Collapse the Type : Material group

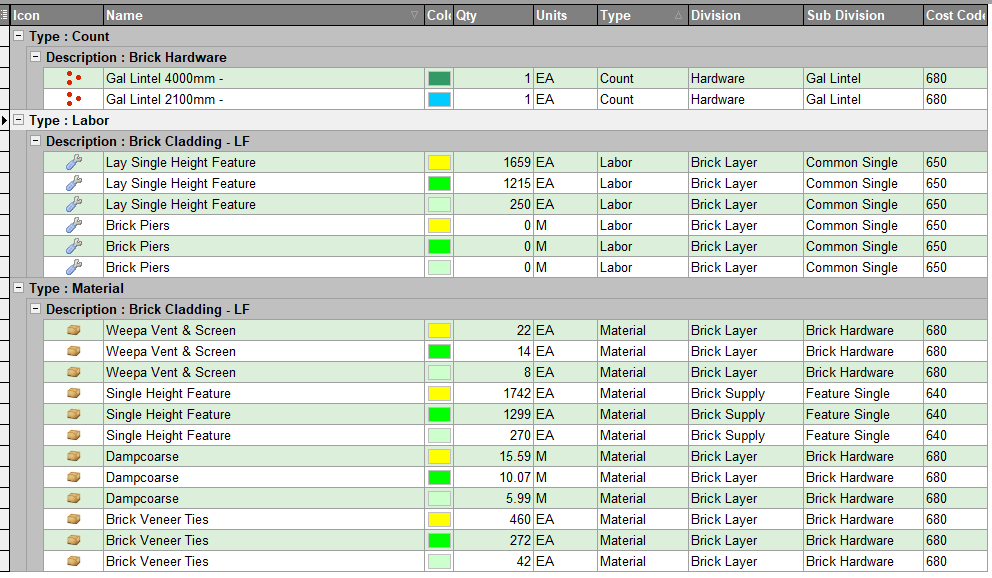click(x=19, y=288)
